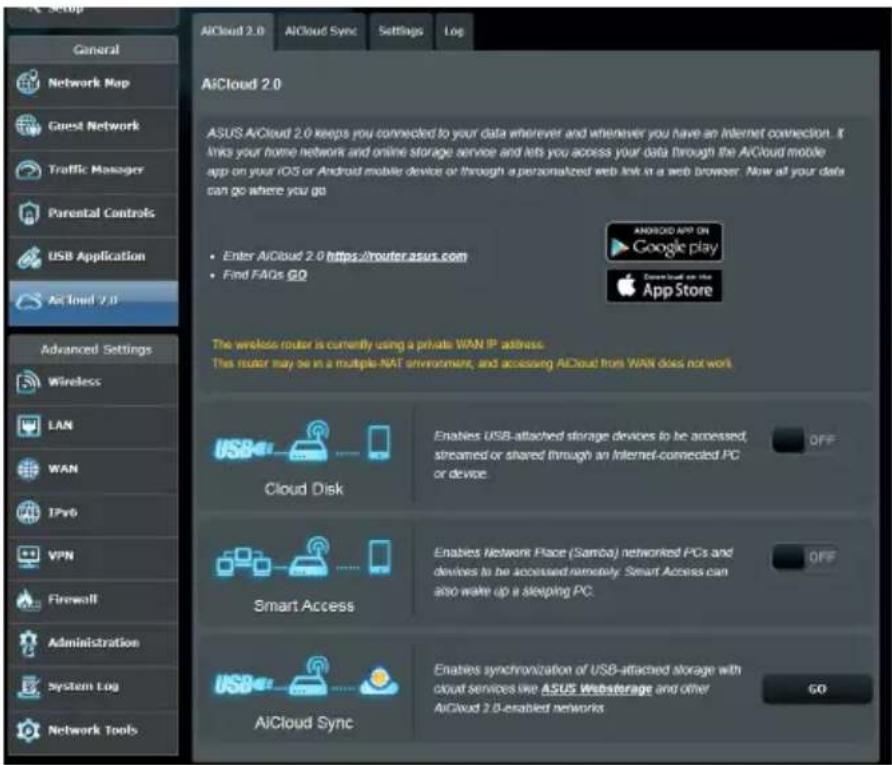Open USB Application puzzle icon
This screenshot has width=892, height=765.
tap(28, 257)
